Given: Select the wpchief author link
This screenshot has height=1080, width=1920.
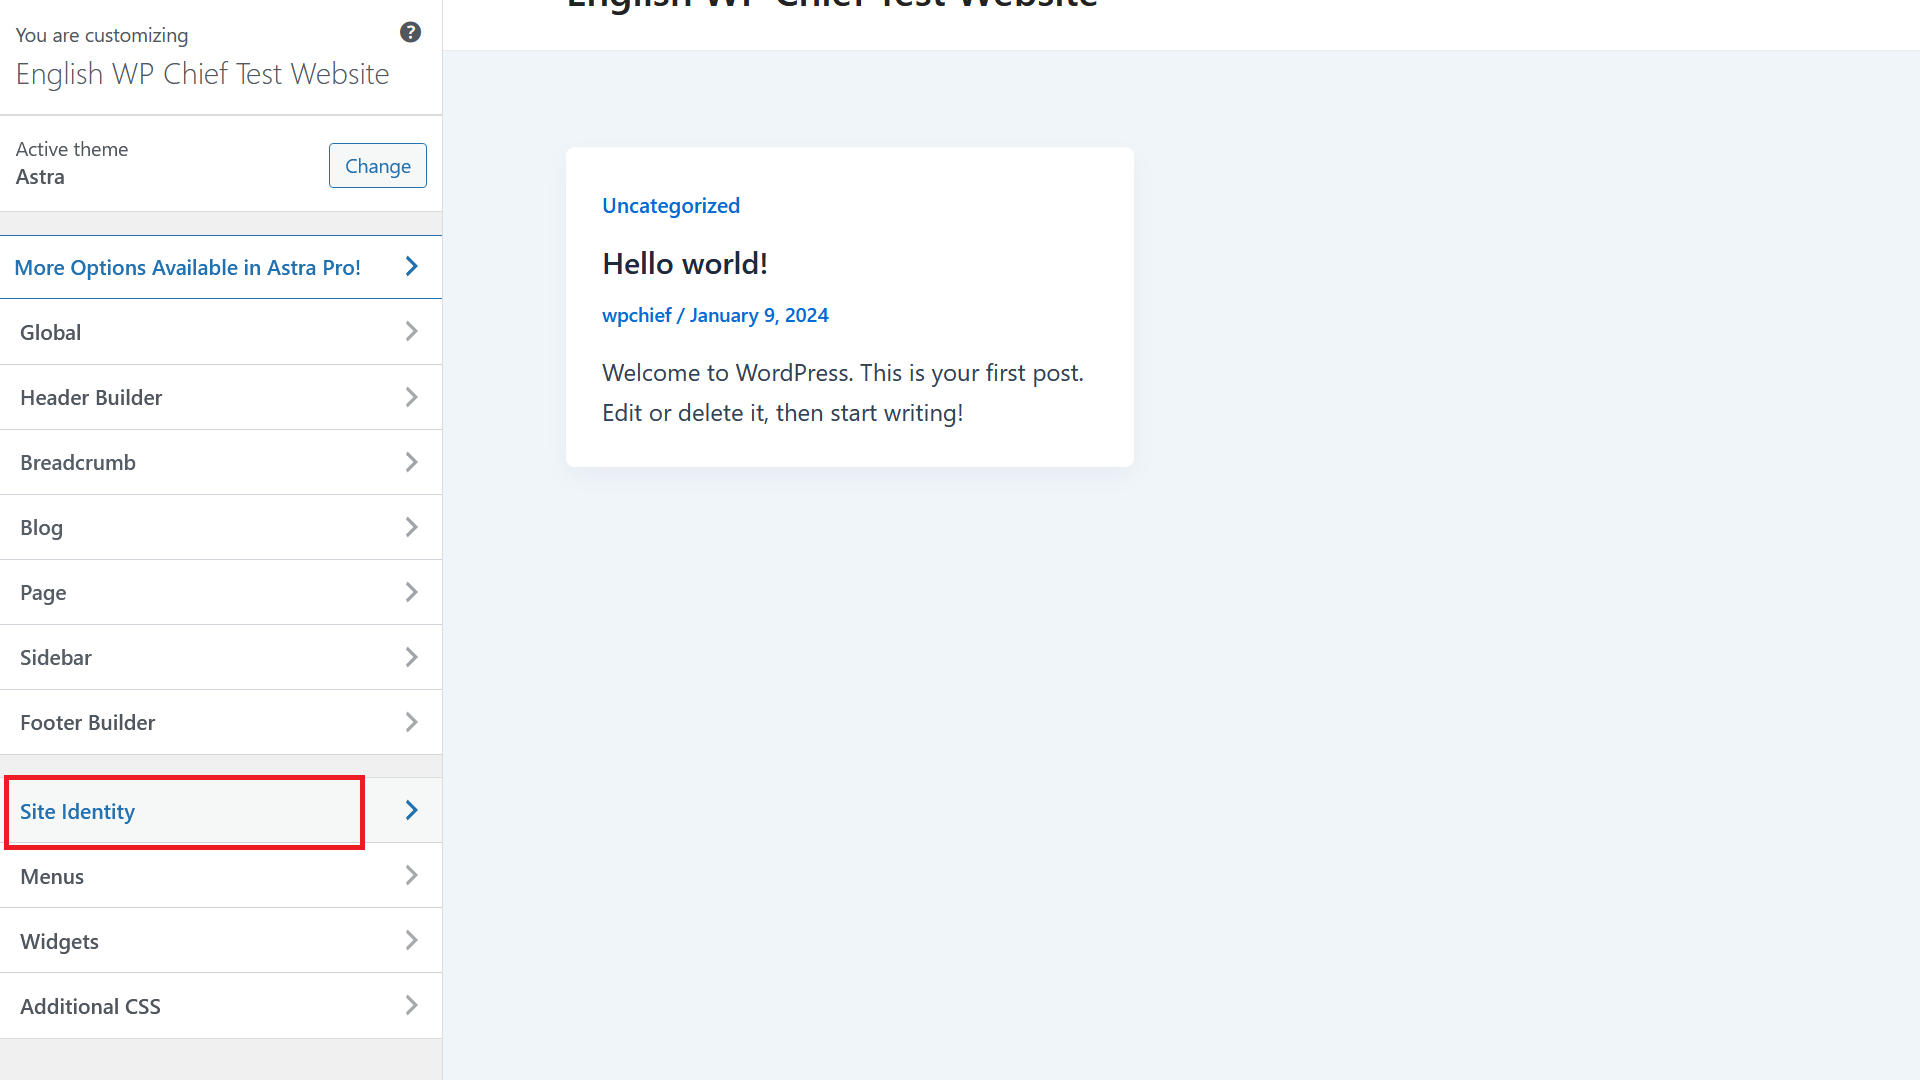Looking at the screenshot, I should tap(636, 314).
